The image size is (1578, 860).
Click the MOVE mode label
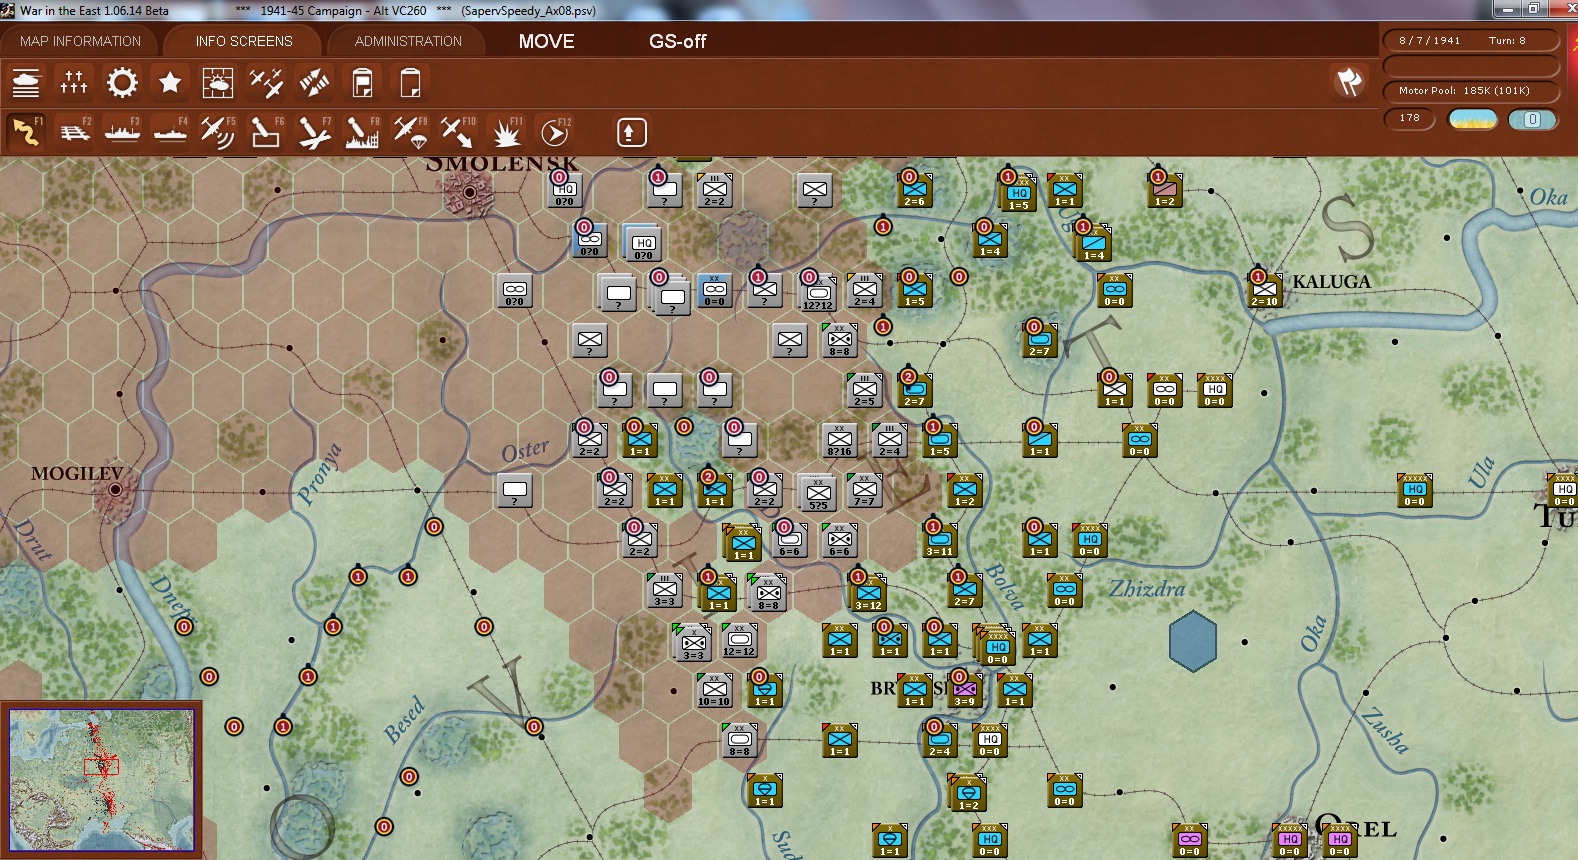pos(546,41)
